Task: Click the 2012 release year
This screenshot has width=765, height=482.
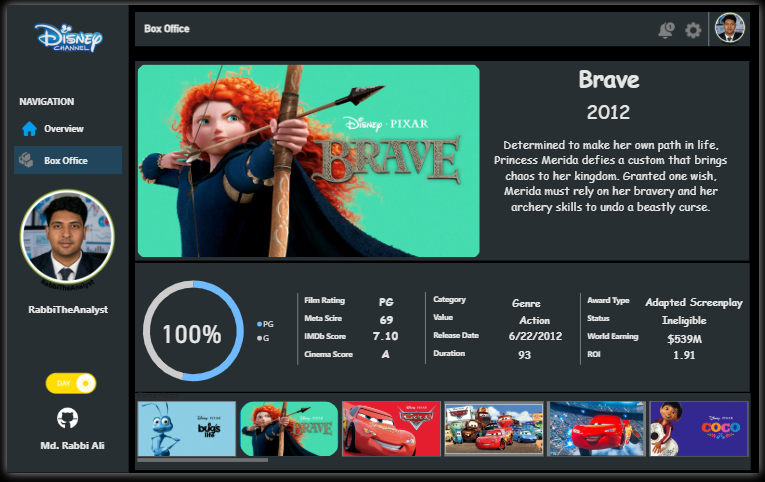Action: click(x=608, y=113)
